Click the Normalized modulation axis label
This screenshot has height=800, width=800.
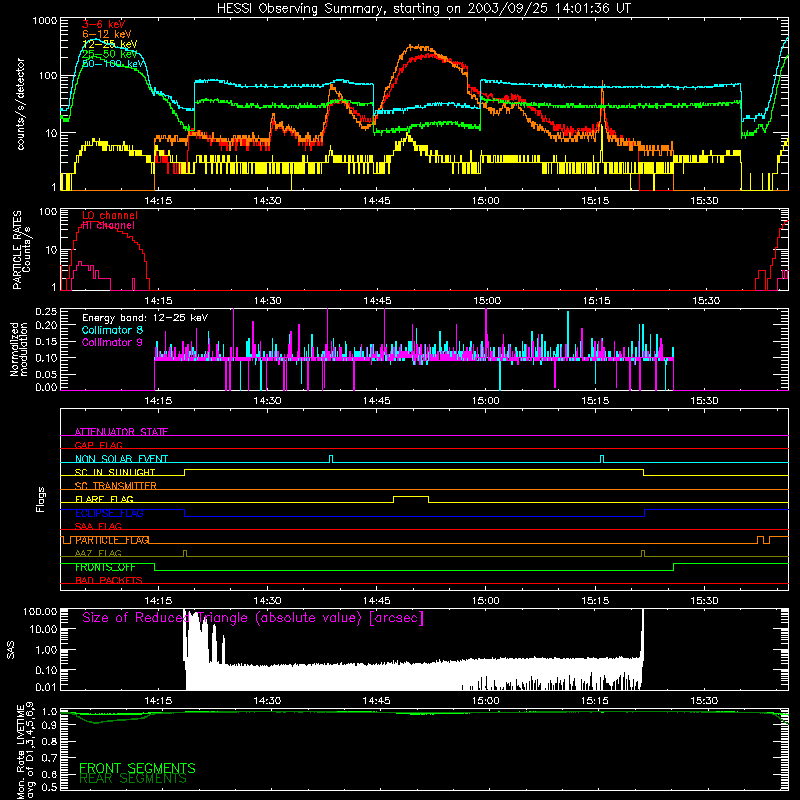click(x=19, y=349)
